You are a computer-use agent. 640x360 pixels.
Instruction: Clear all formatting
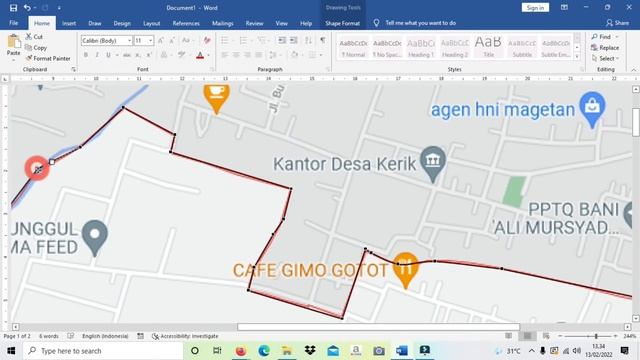207,40
